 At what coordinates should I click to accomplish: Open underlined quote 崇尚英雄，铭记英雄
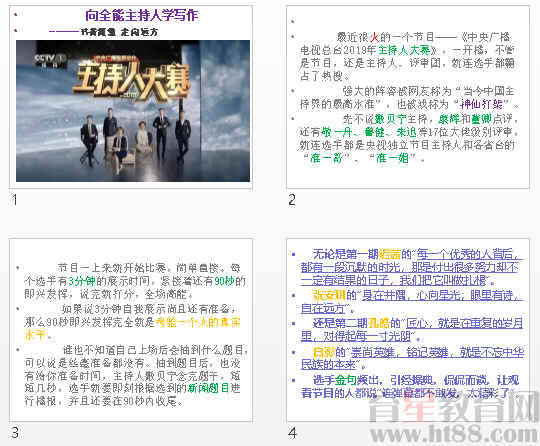tap(400, 352)
